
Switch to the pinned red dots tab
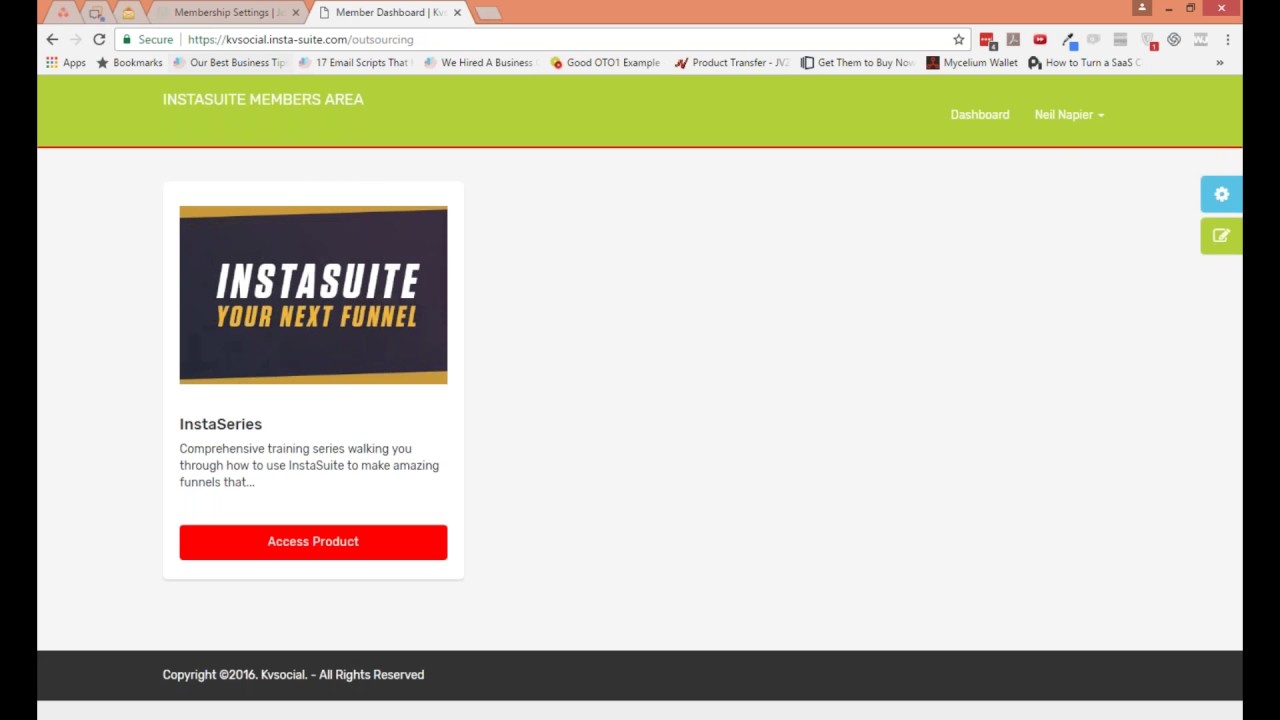tap(63, 12)
